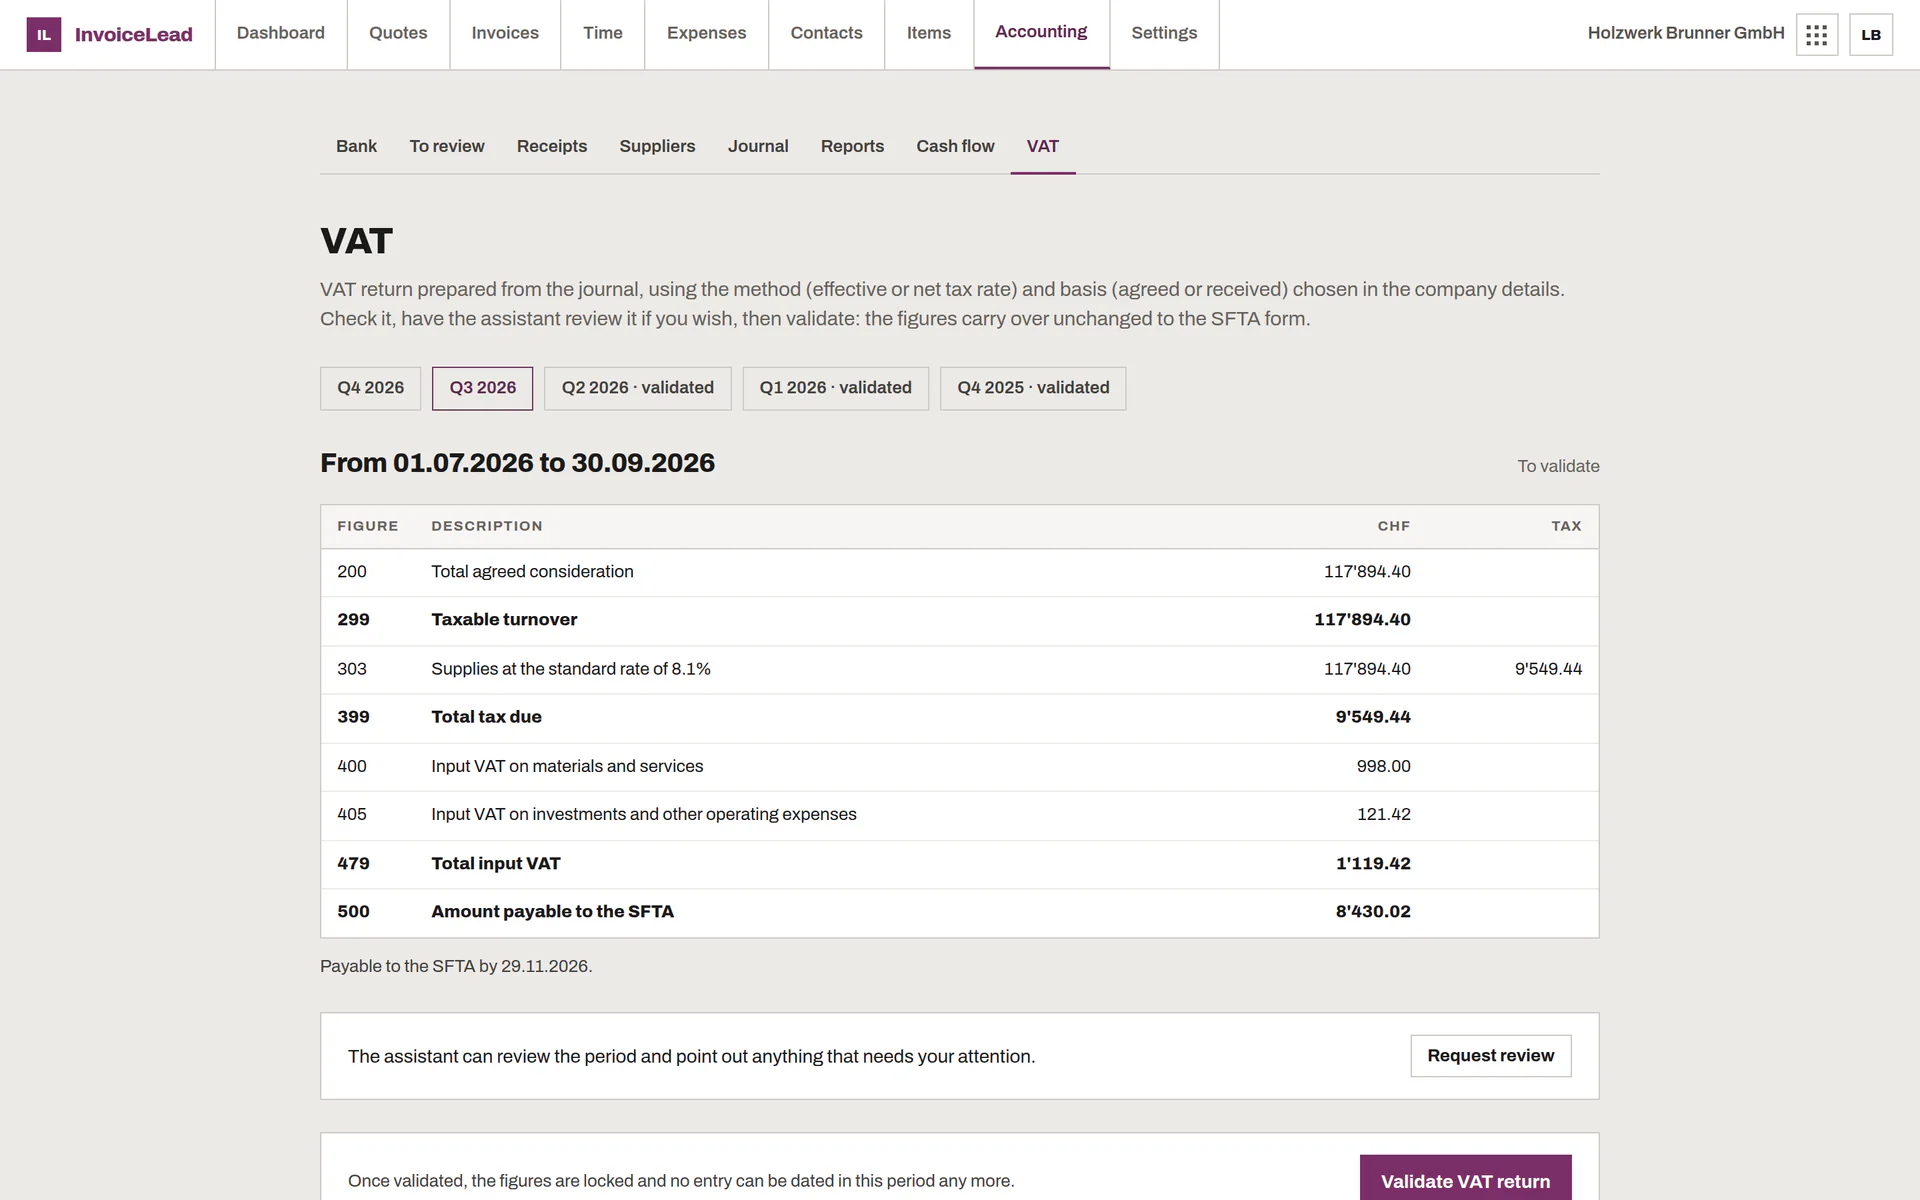Switch to the Receipts sub-tab
Viewport: 1920px width, 1200px height.
(552, 147)
